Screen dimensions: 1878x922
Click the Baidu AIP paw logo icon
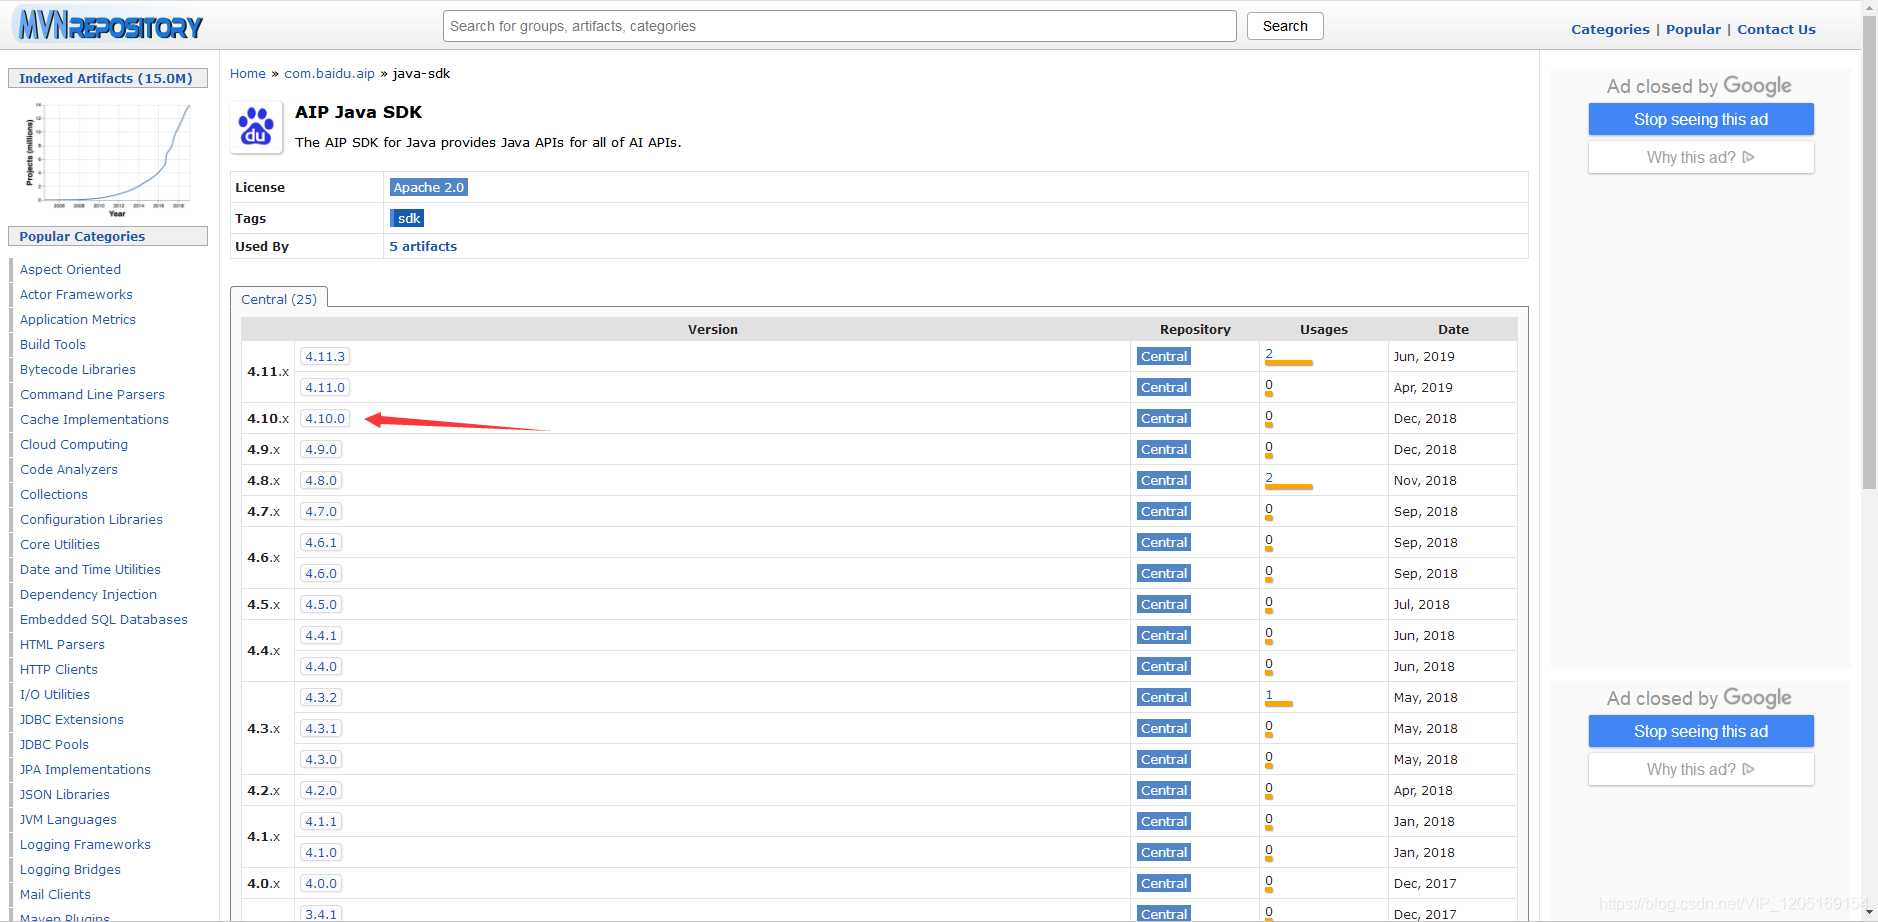pos(256,127)
